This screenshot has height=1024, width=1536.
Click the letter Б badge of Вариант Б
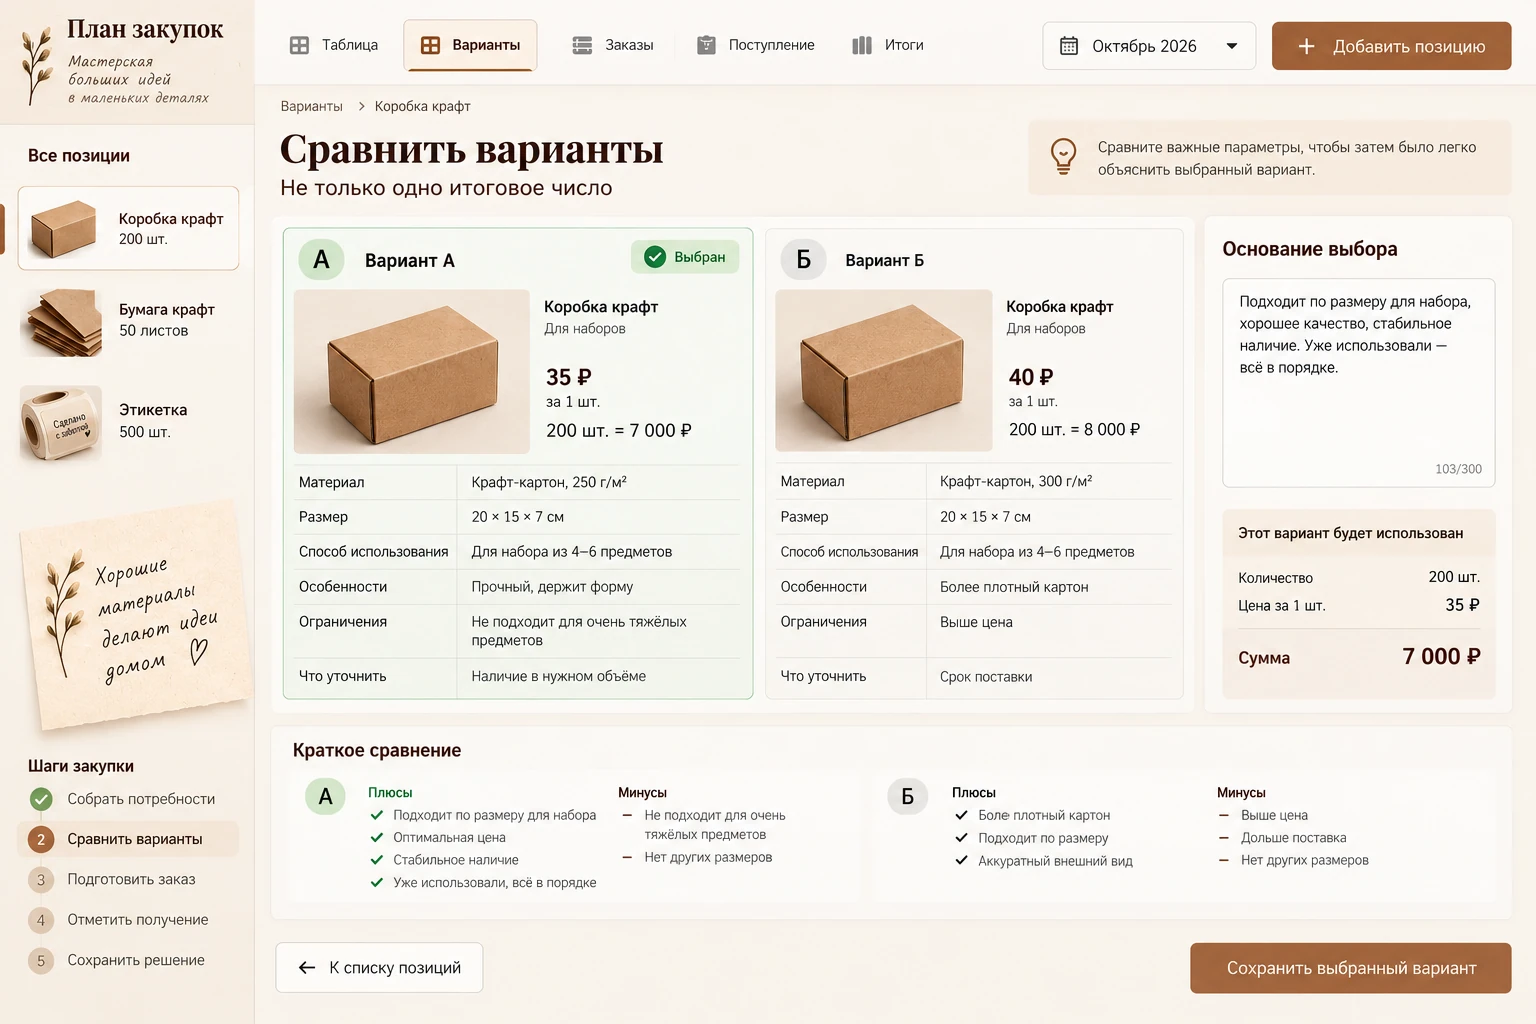coord(803,260)
